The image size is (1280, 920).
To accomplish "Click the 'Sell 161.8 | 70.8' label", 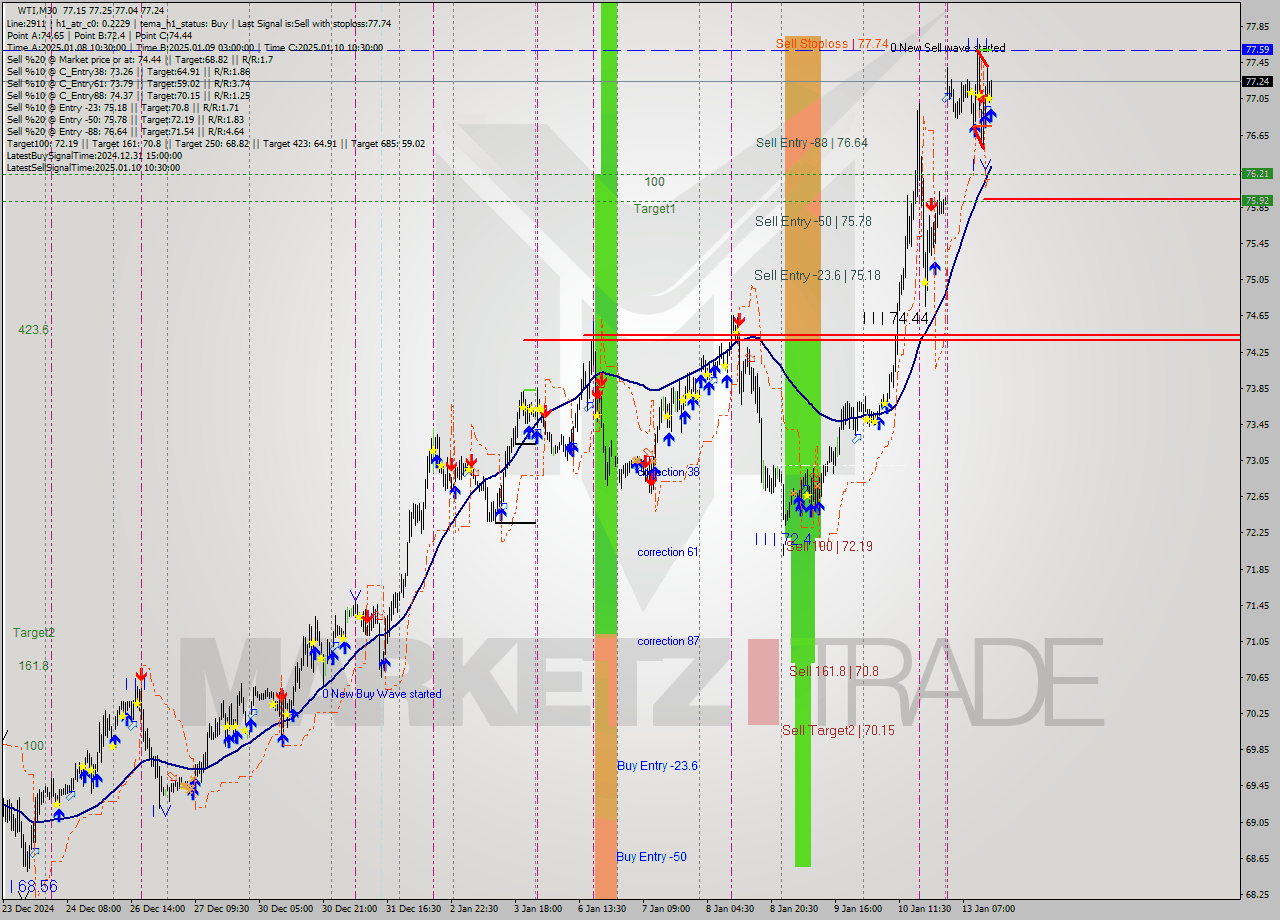I will (834, 671).
